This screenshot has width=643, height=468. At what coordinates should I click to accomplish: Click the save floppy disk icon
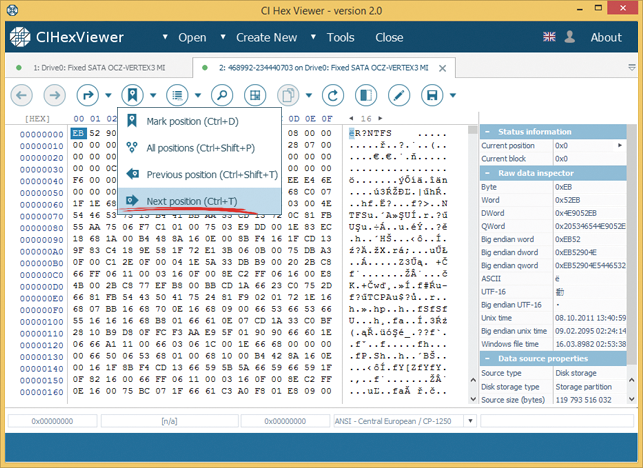click(x=432, y=95)
